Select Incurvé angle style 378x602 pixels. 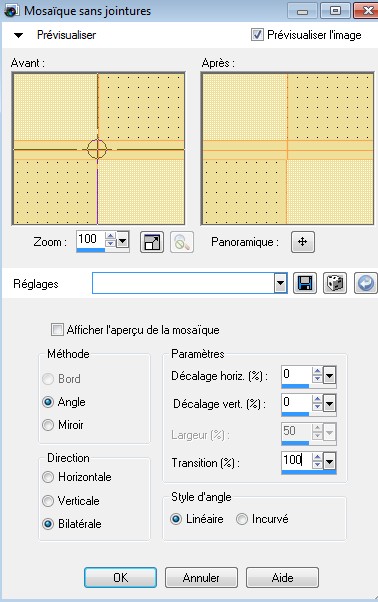point(242,519)
